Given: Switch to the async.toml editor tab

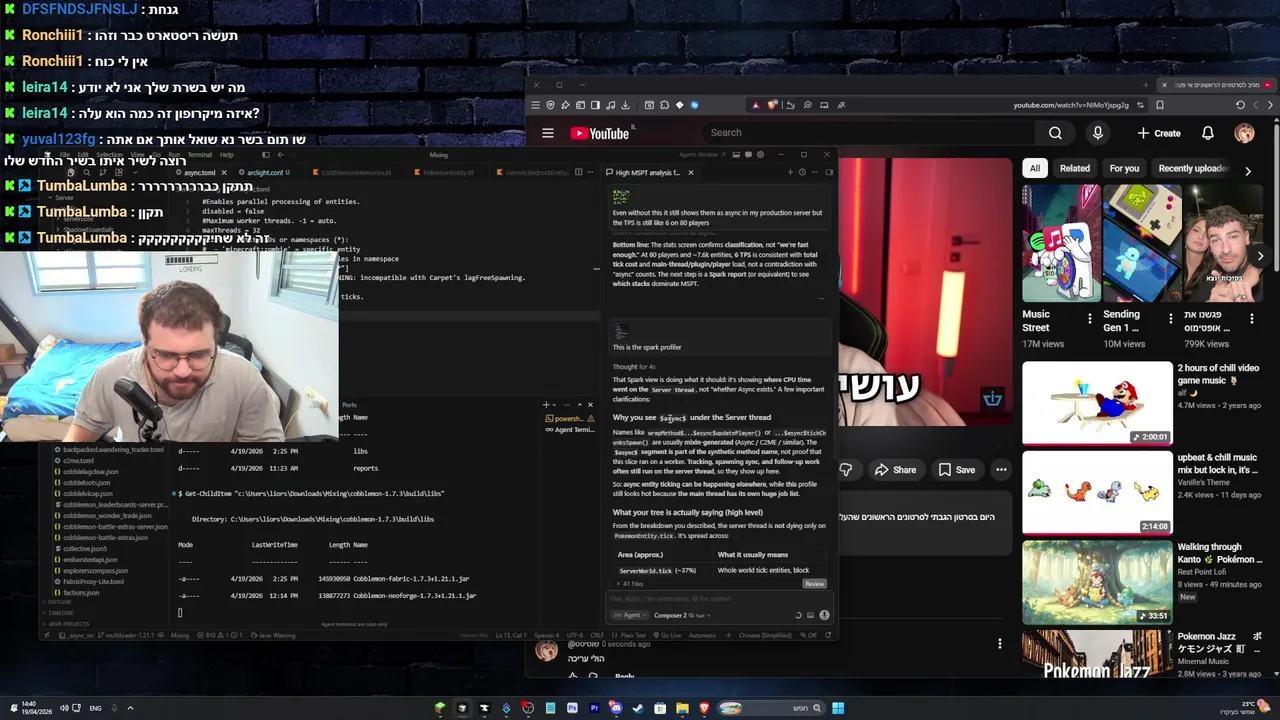Looking at the screenshot, I should coord(198,173).
